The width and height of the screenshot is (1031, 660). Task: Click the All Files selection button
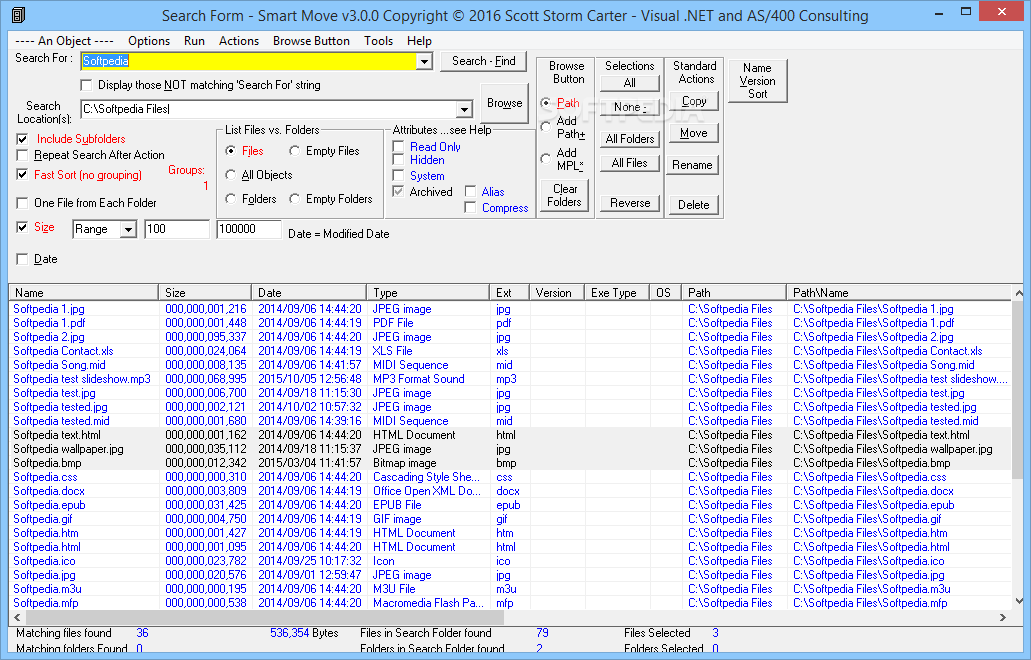[x=629, y=163]
